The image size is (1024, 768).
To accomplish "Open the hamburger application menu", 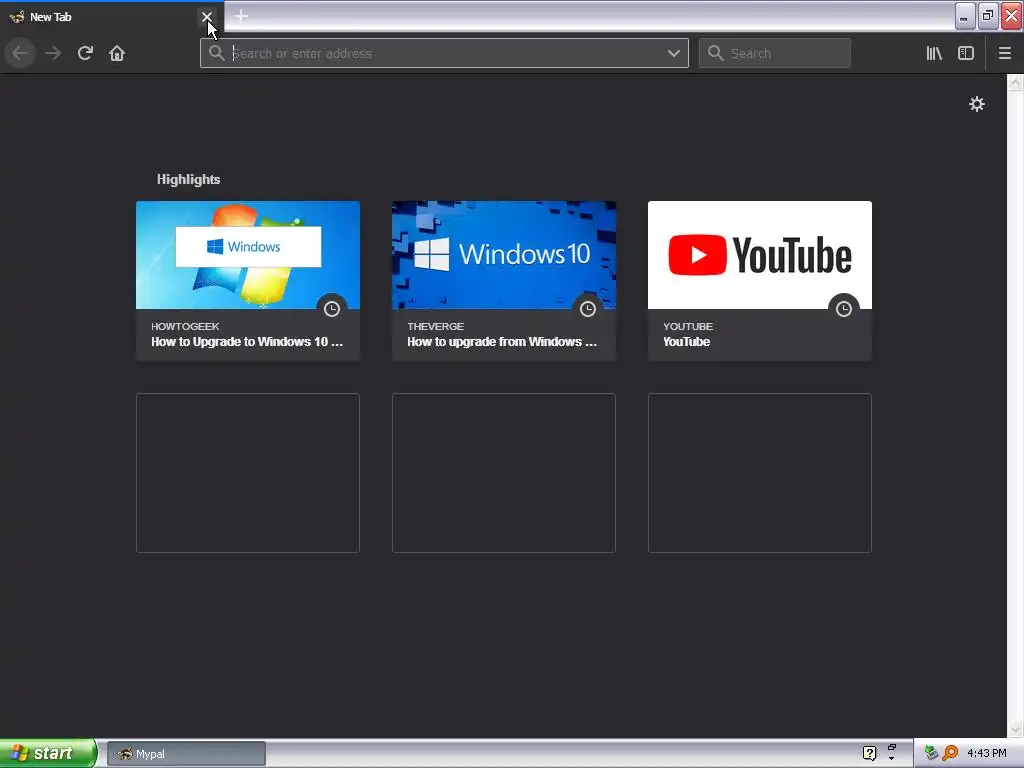I will (x=1005, y=53).
